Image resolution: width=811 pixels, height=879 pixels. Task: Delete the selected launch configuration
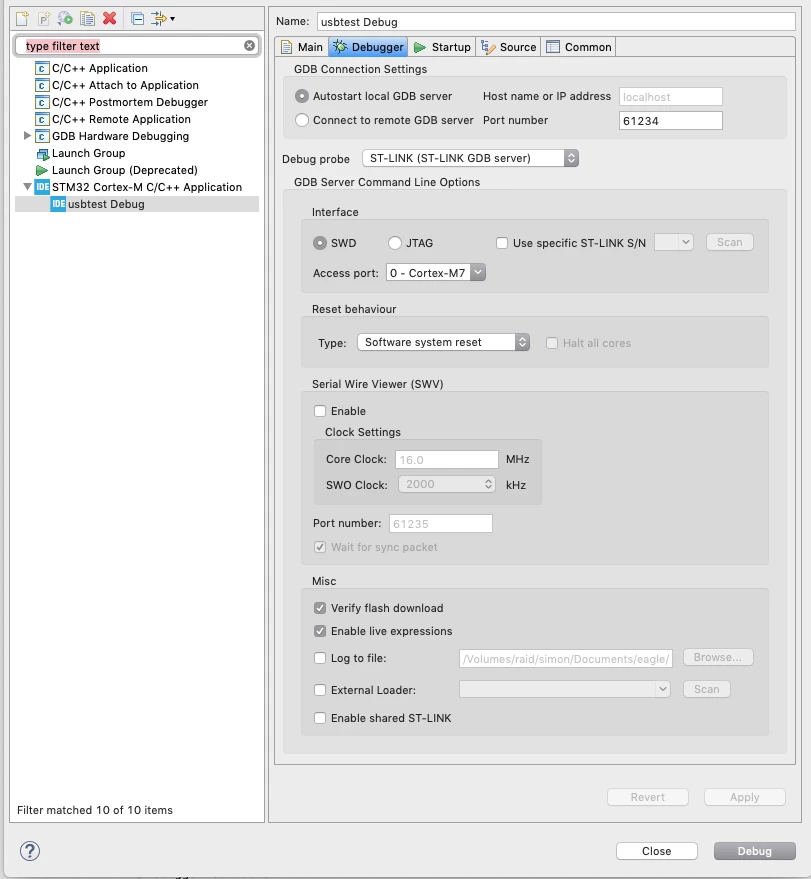point(110,18)
